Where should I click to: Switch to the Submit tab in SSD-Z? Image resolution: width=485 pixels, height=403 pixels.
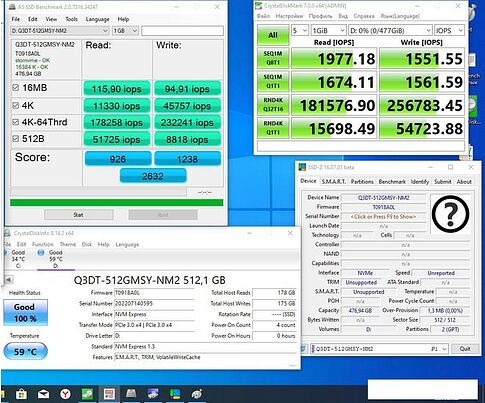pos(443,182)
